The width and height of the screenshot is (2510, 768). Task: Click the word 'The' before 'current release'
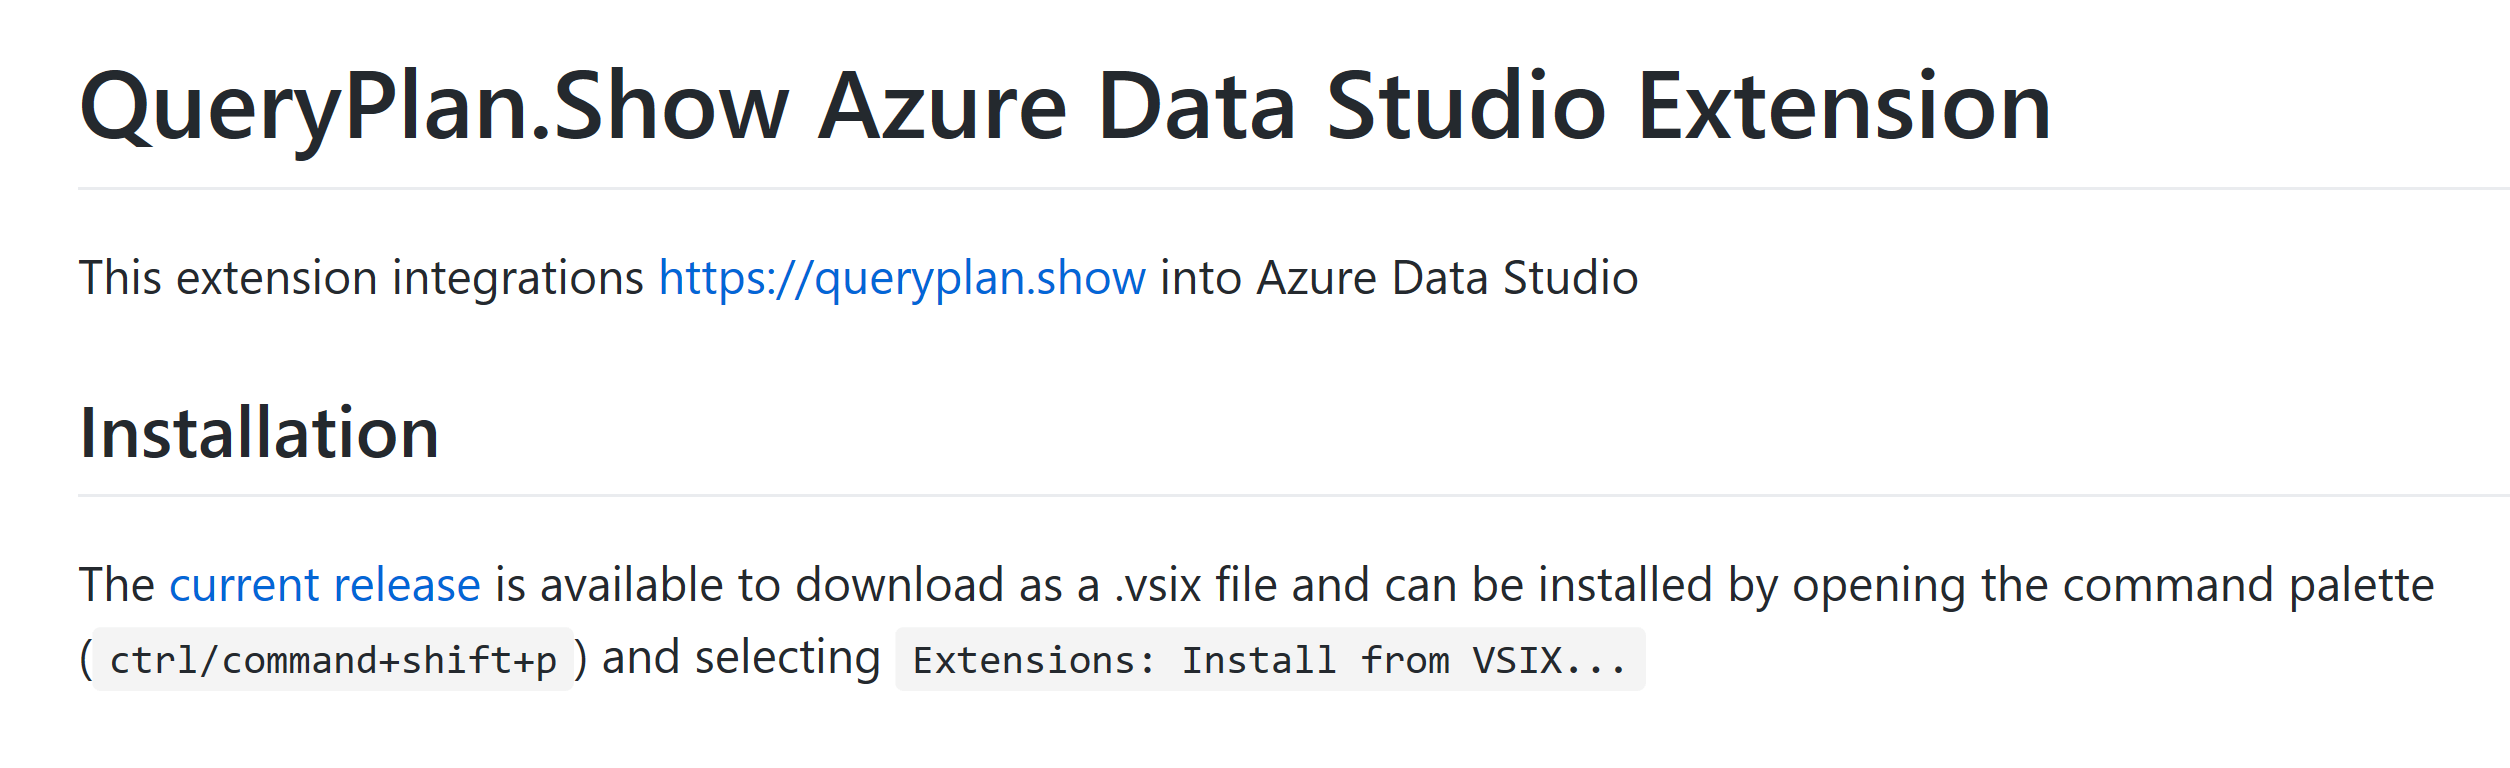tap(117, 585)
